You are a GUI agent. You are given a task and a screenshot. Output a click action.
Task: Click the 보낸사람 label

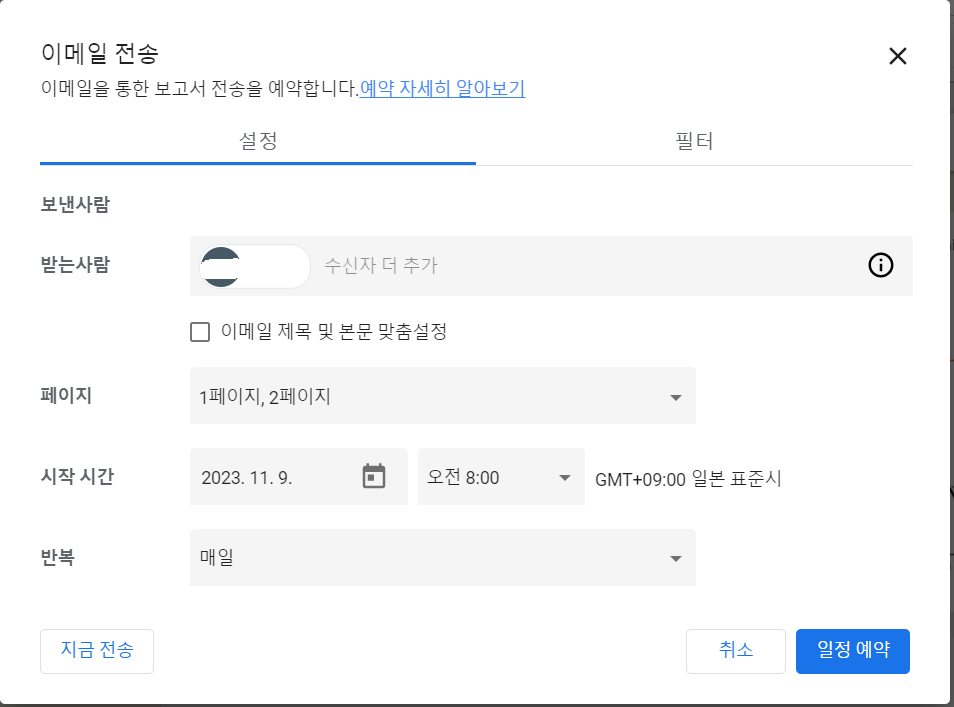tap(75, 204)
